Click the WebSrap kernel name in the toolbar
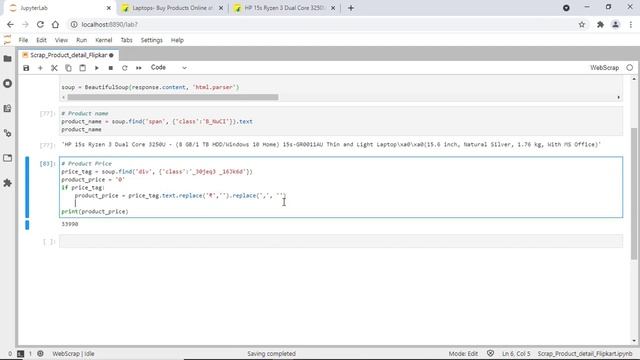This screenshot has width=640, height=360. [604, 68]
